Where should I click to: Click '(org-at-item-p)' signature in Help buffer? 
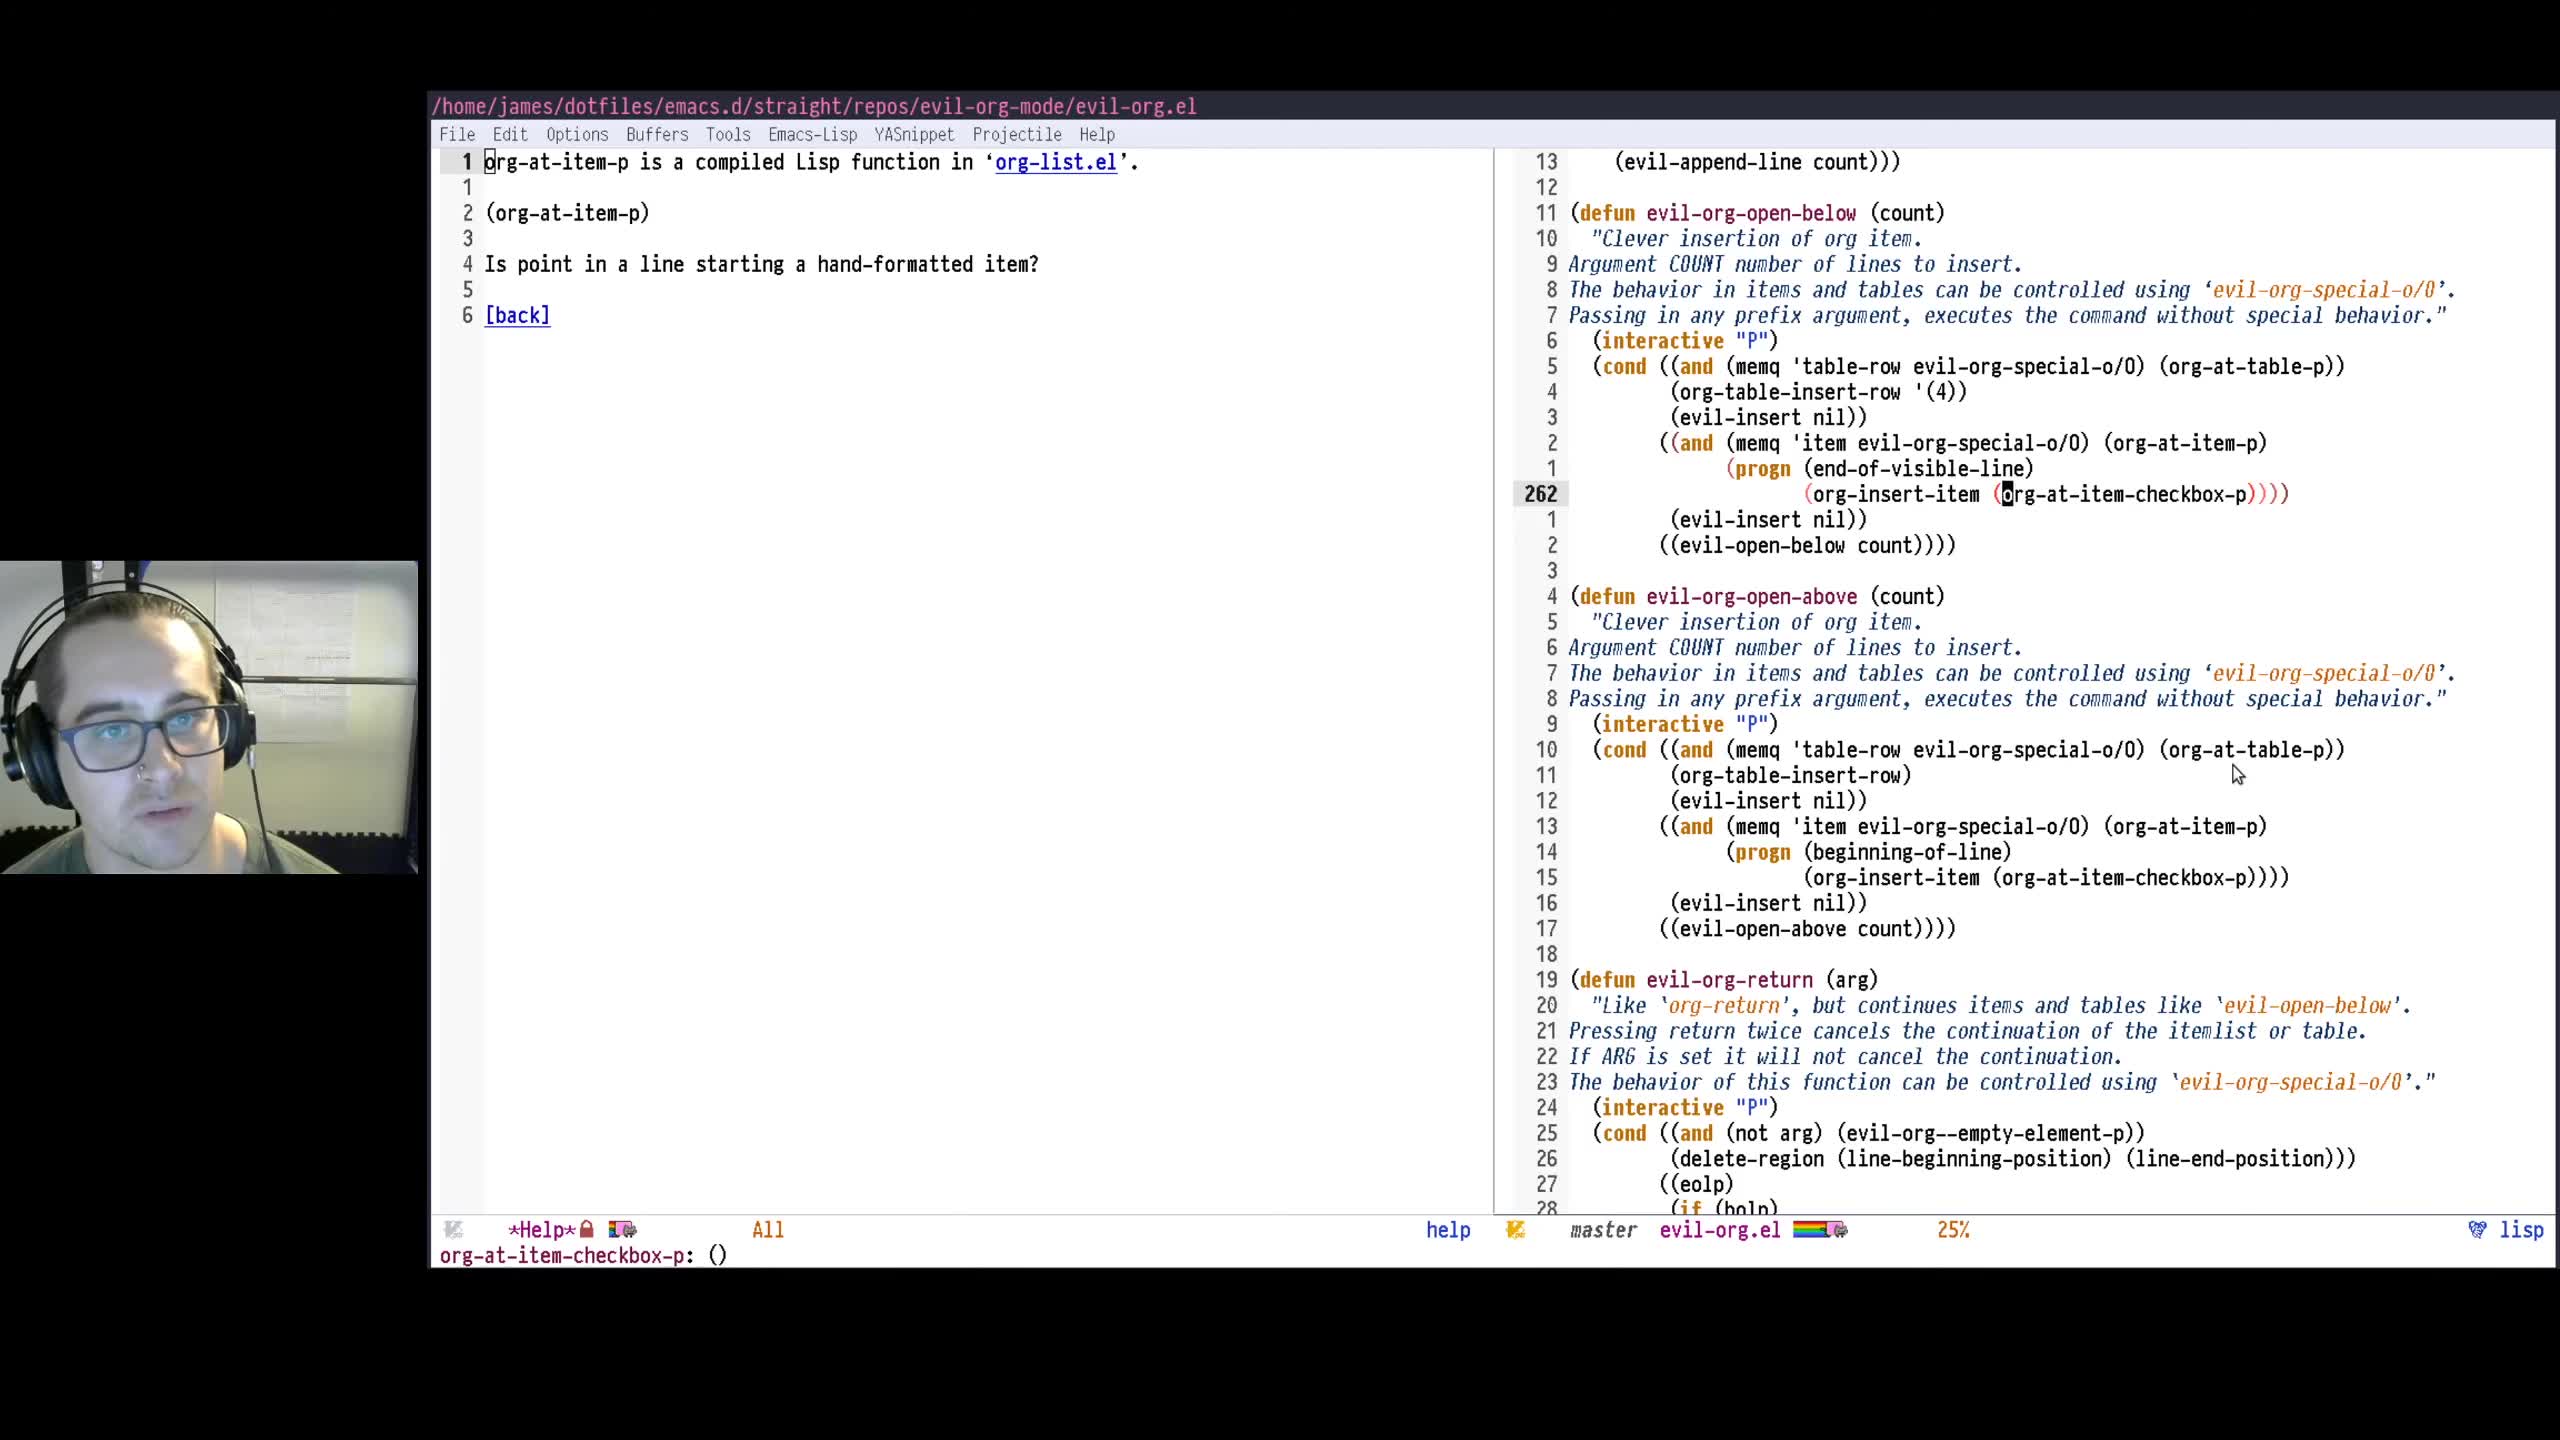[567, 213]
